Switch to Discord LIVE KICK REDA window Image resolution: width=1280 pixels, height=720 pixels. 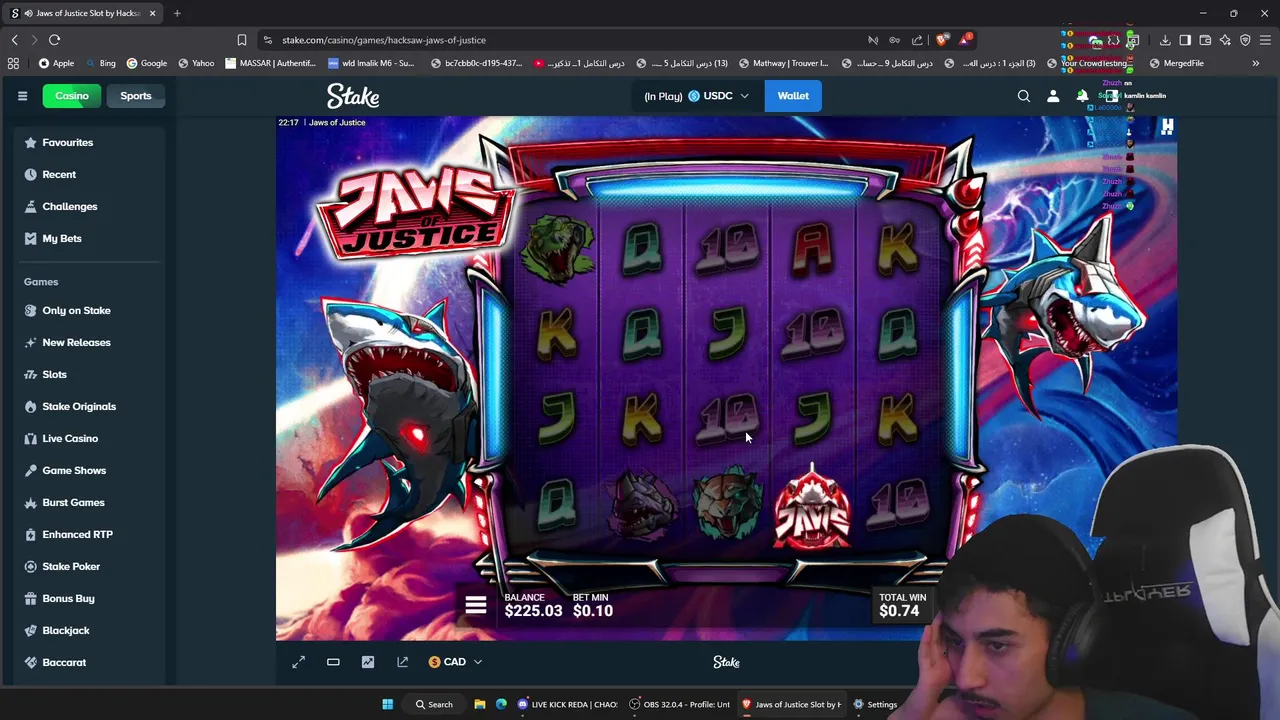[568, 704]
